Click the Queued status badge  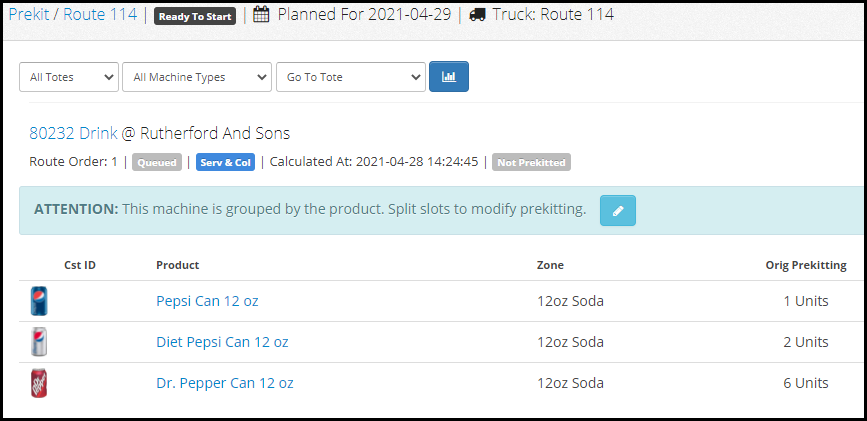click(157, 163)
